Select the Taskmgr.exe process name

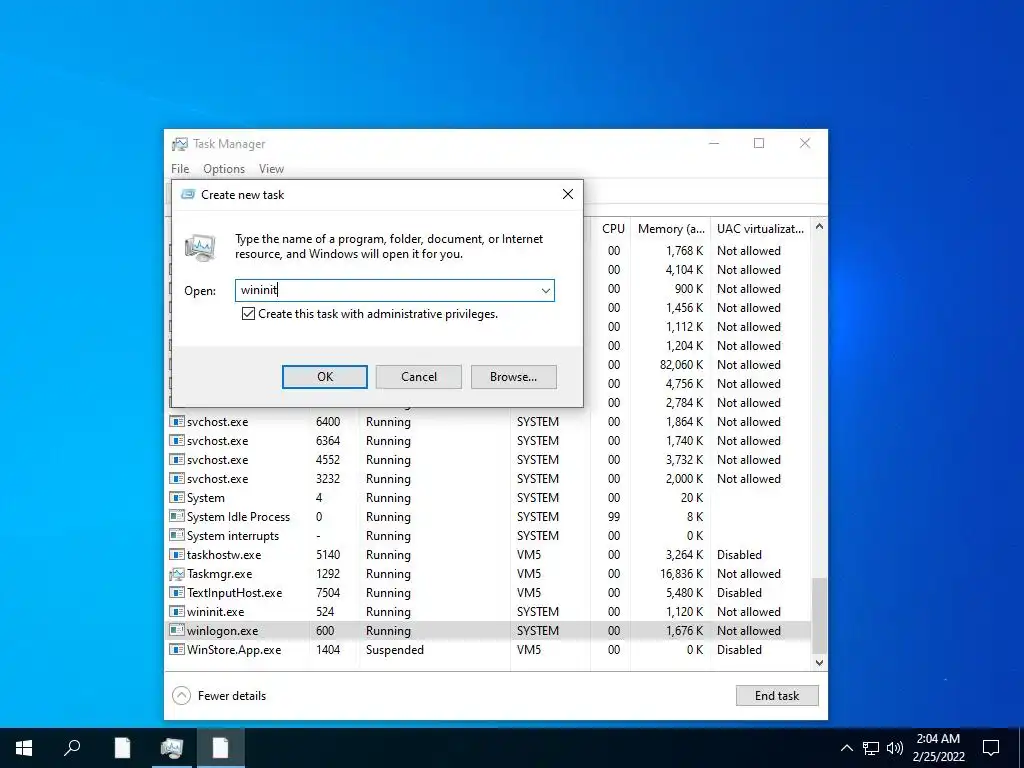tap(219, 574)
